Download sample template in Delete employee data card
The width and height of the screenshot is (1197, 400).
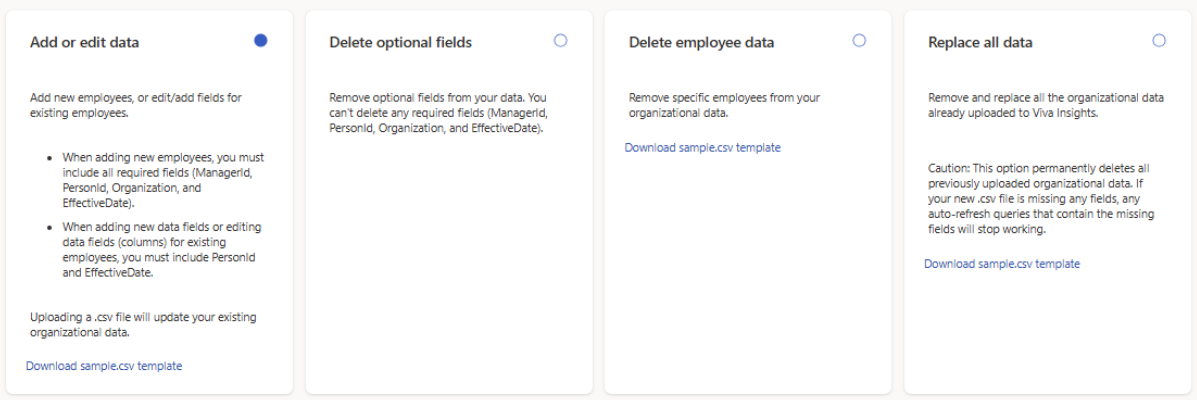tap(702, 147)
